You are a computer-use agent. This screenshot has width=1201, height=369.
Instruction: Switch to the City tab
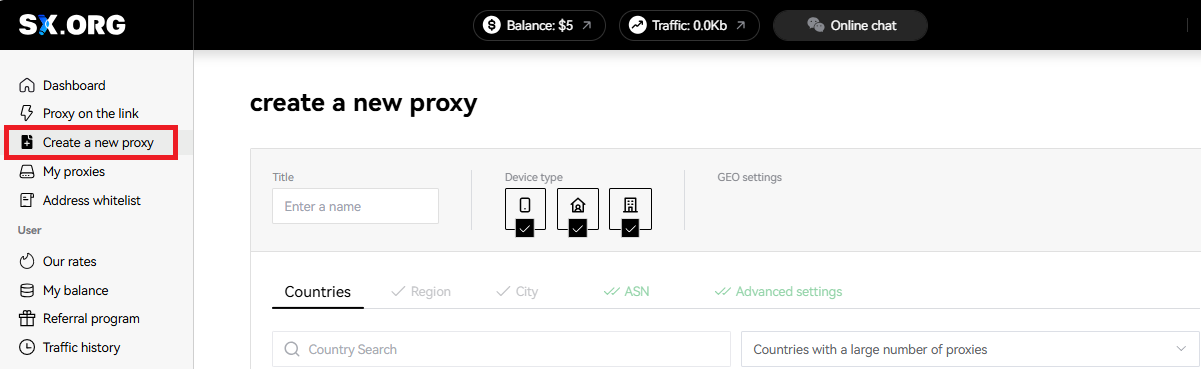click(517, 292)
